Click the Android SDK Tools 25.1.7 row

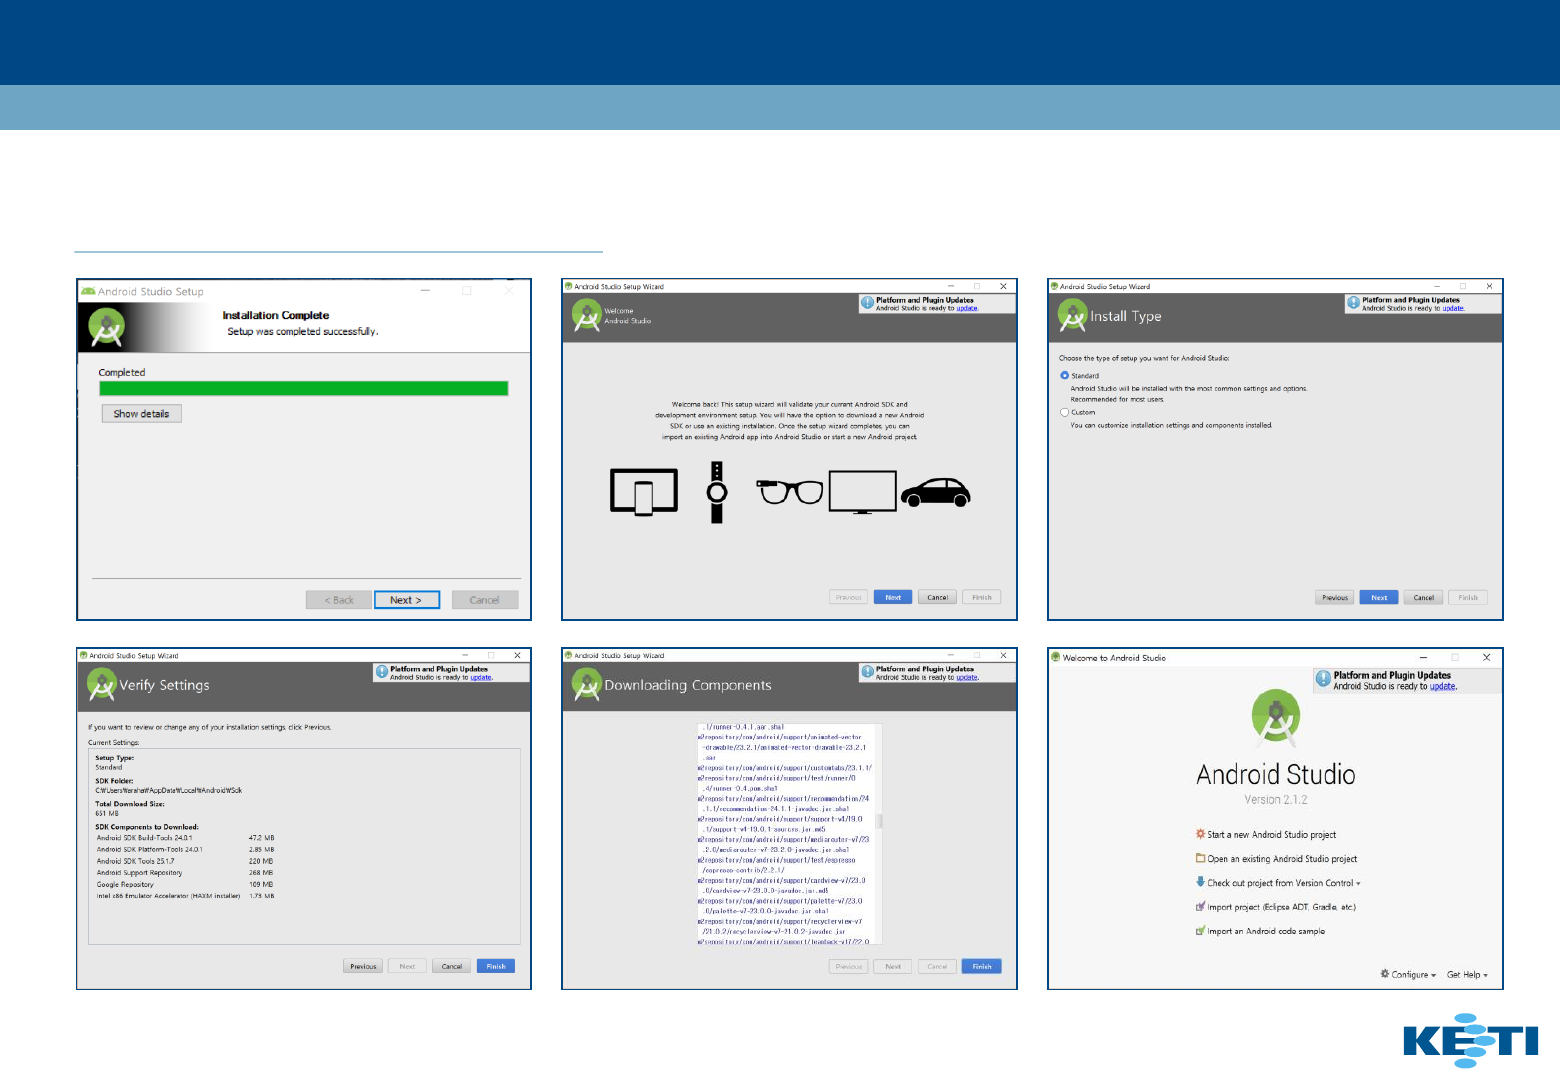tap(186, 861)
